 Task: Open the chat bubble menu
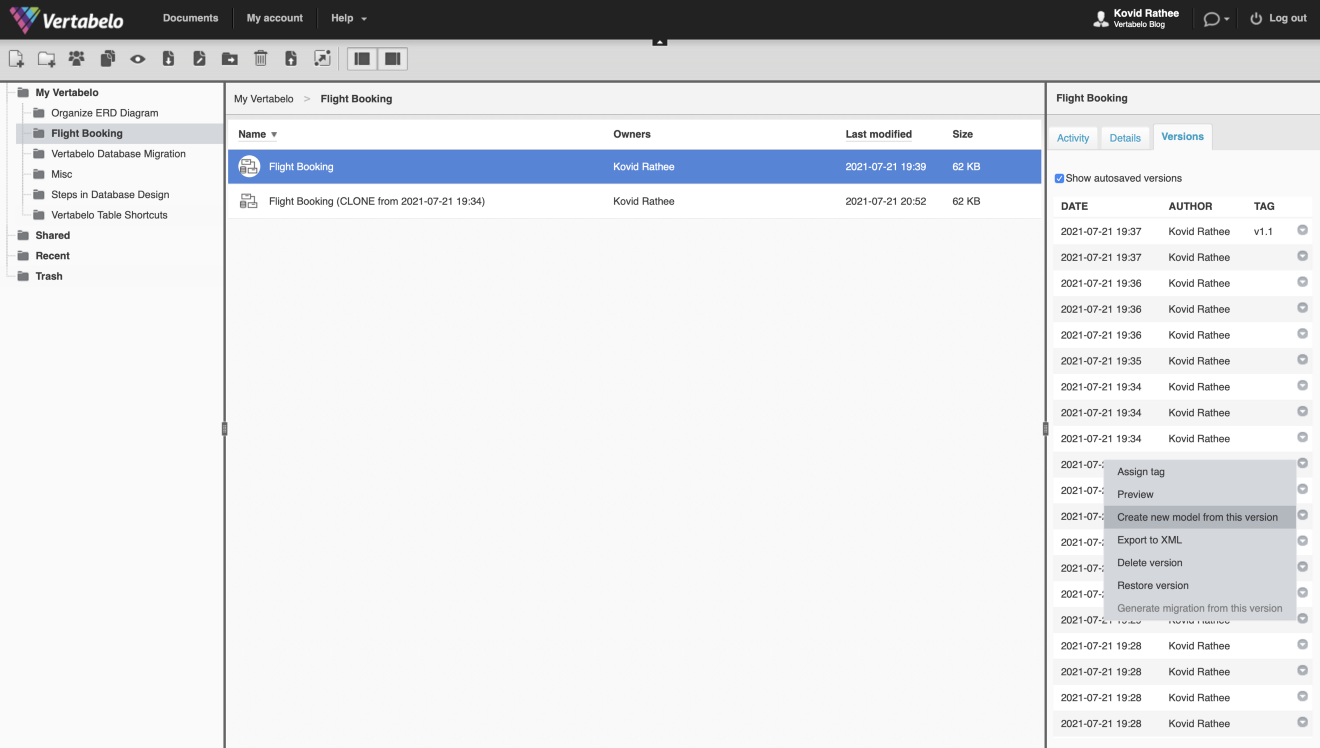1216,18
